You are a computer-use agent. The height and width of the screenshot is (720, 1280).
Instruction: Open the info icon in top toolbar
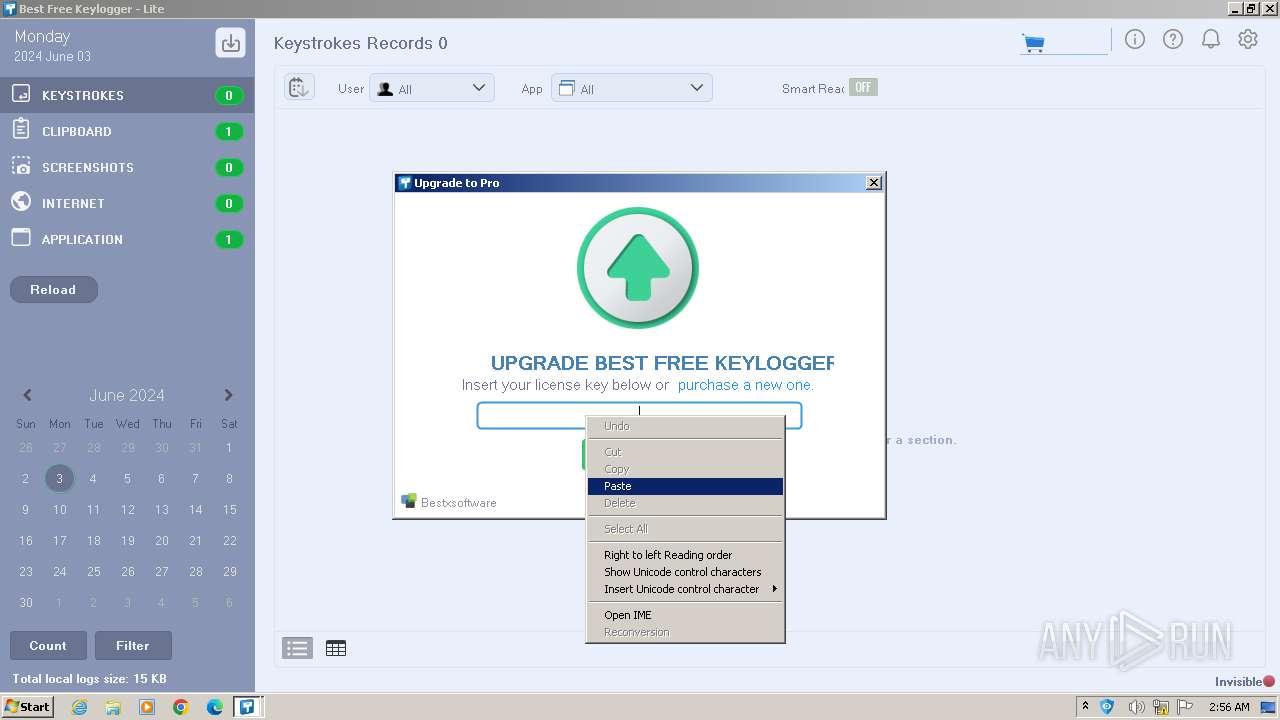[1134, 39]
